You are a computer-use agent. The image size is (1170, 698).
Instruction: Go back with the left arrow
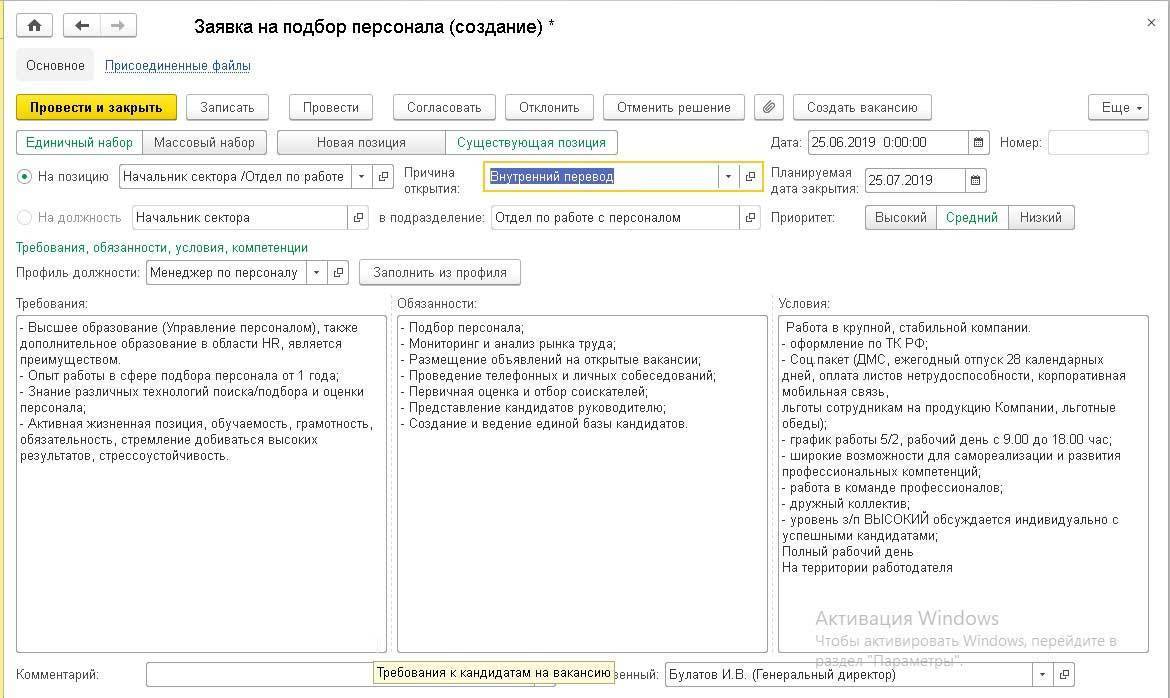pyautogui.click(x=82, y=26)
